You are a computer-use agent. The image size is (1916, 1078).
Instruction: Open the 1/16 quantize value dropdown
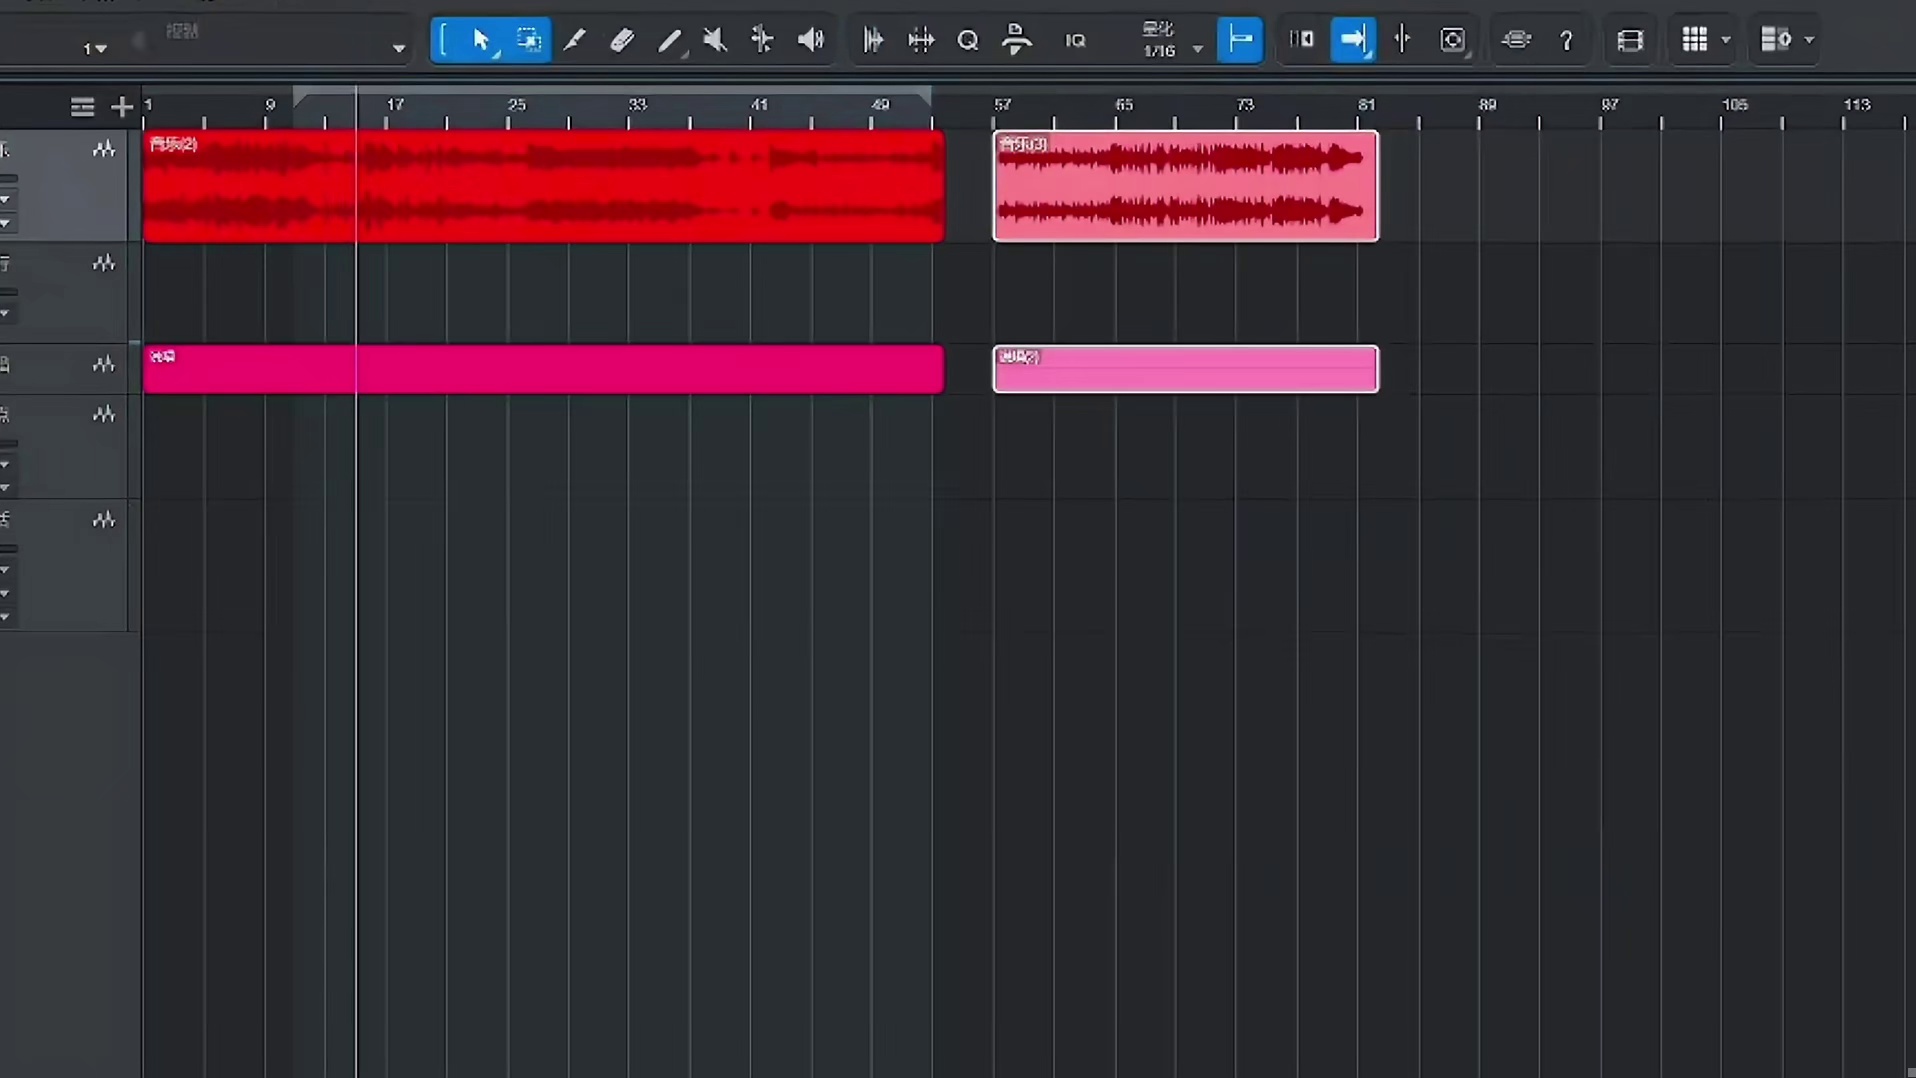[1197, 49]
